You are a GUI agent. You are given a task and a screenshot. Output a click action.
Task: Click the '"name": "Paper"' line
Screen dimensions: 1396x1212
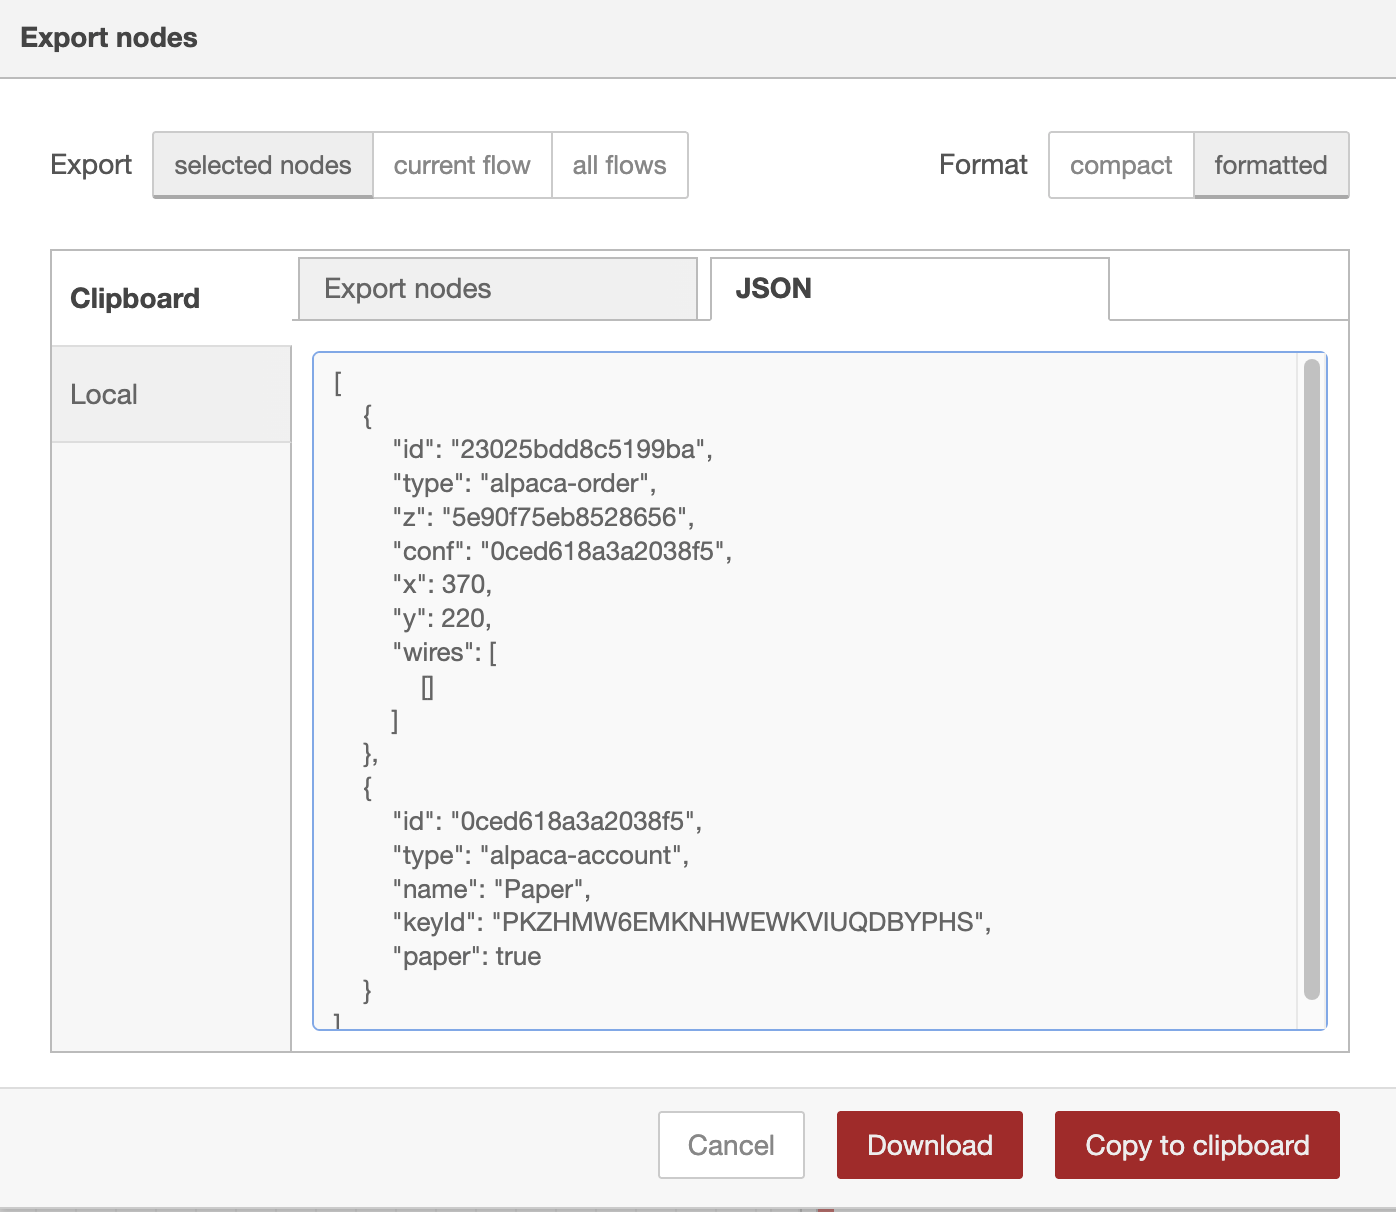(491, 890)
